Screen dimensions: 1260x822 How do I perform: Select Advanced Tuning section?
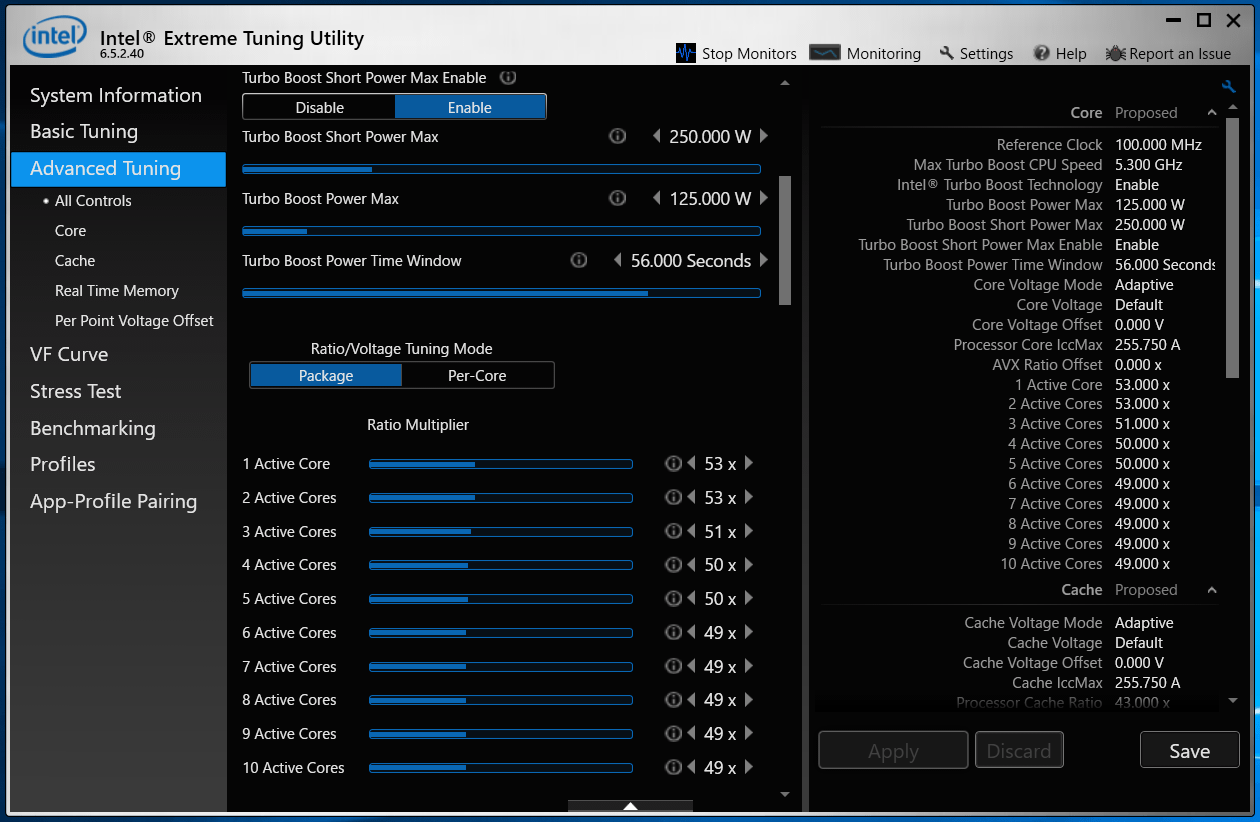coord(118,168)
